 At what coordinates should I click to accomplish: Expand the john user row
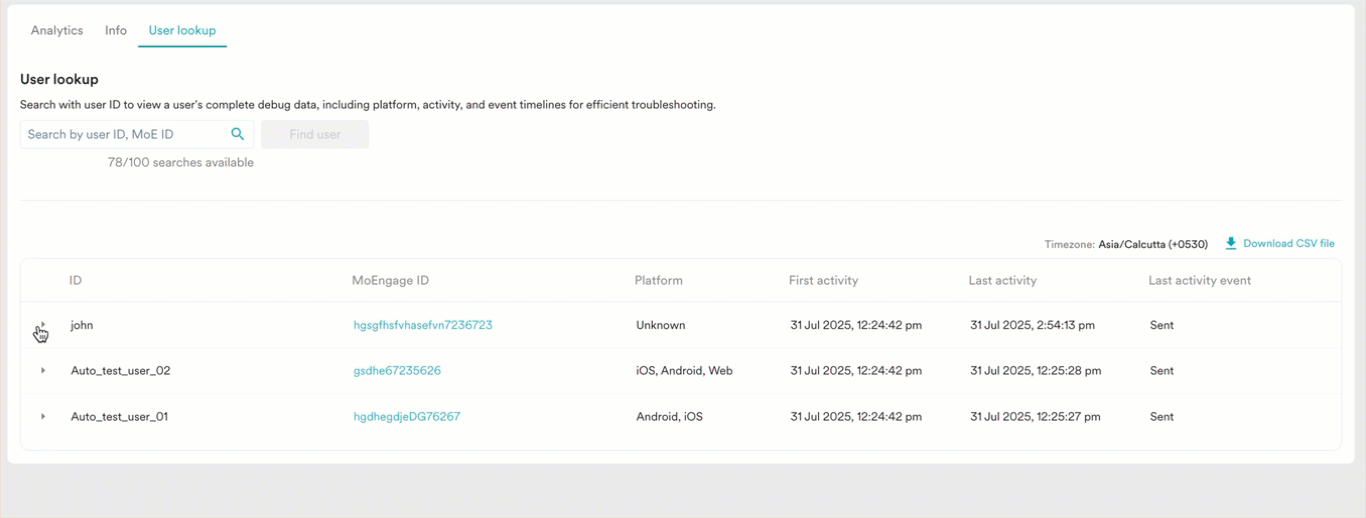[43, 326]
